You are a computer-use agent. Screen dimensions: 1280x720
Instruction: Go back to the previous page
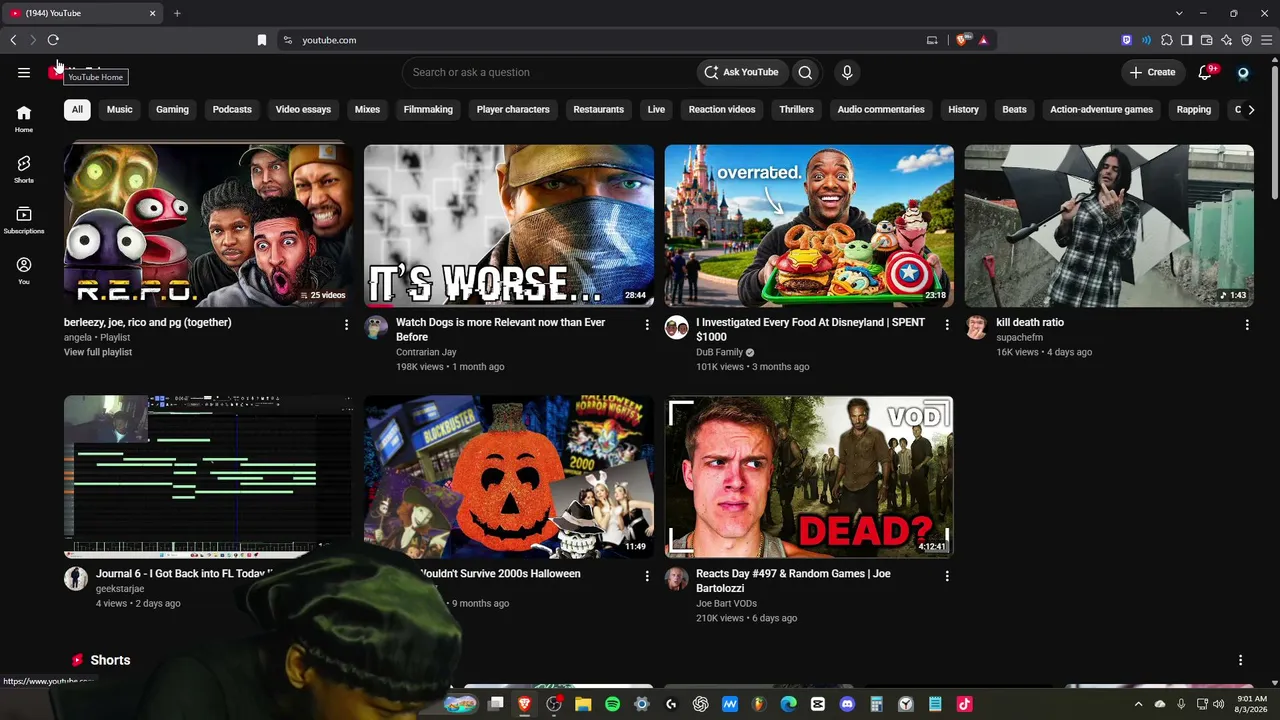(13, 40)
